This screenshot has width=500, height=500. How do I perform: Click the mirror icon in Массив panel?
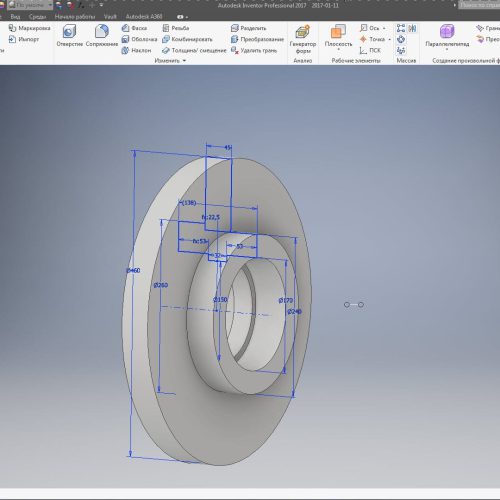pos(412,28)
